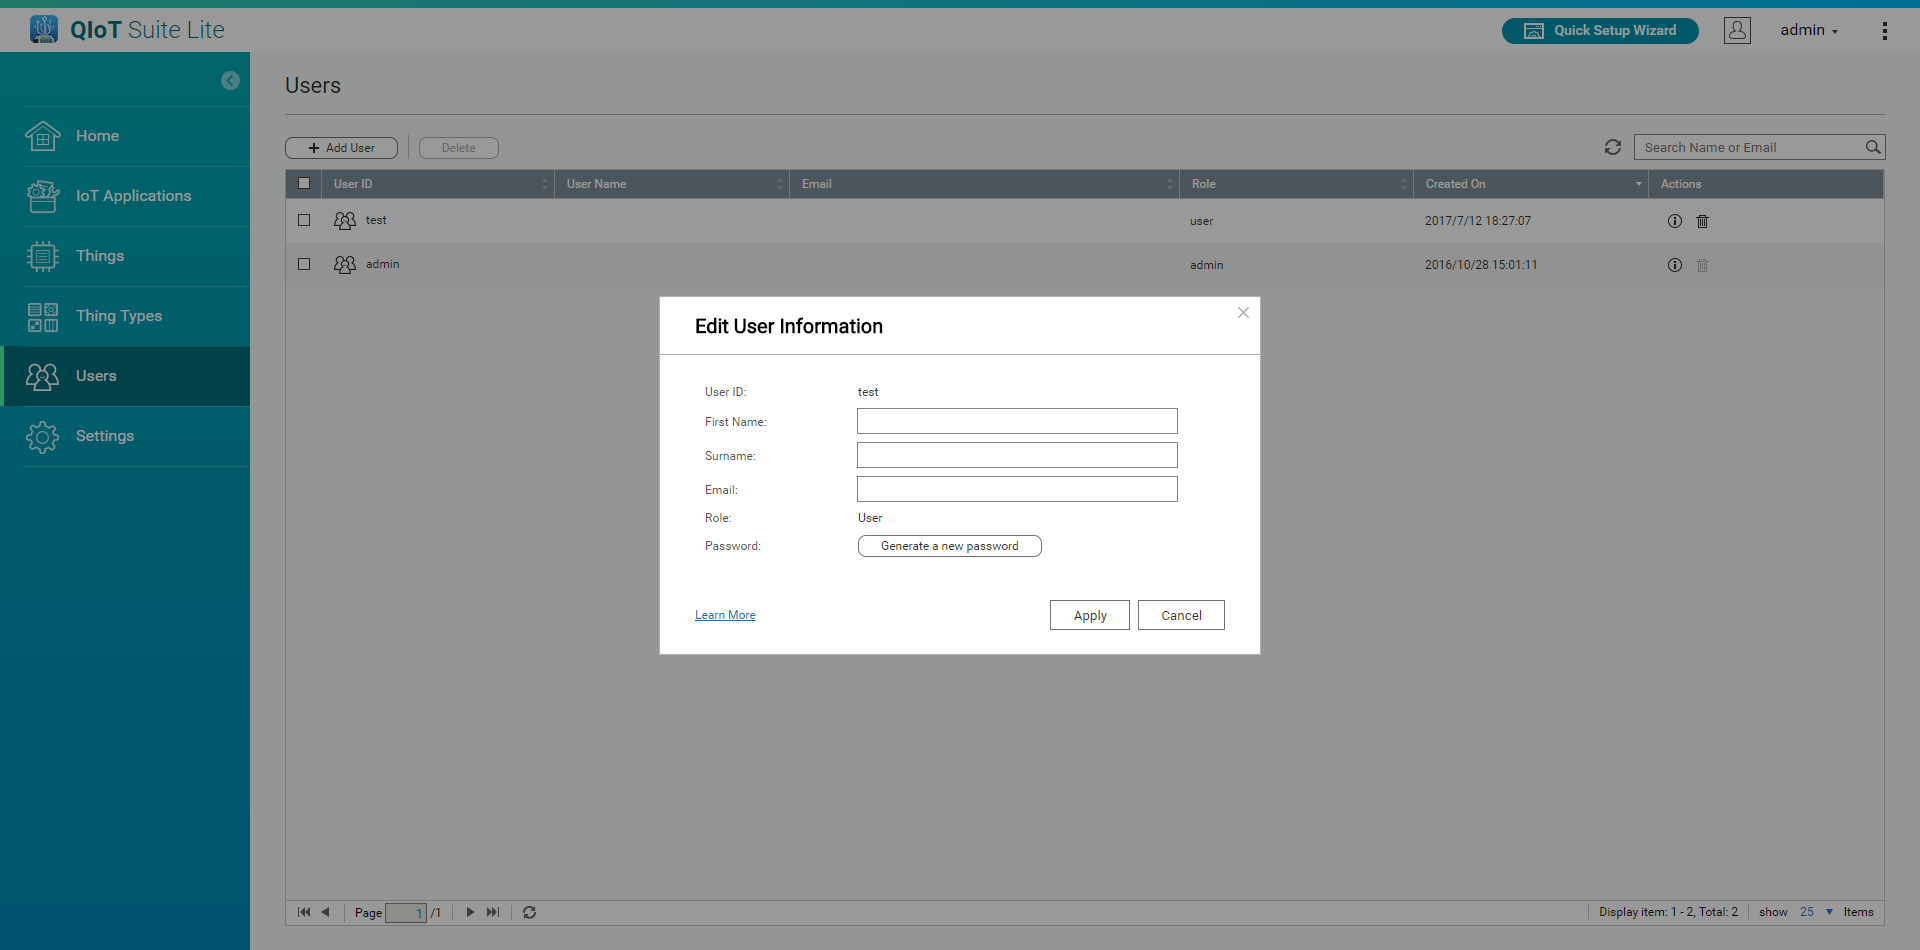Select the admin user checkbox
This screenshot has height=950, width=1920.
tap(304, 264)
